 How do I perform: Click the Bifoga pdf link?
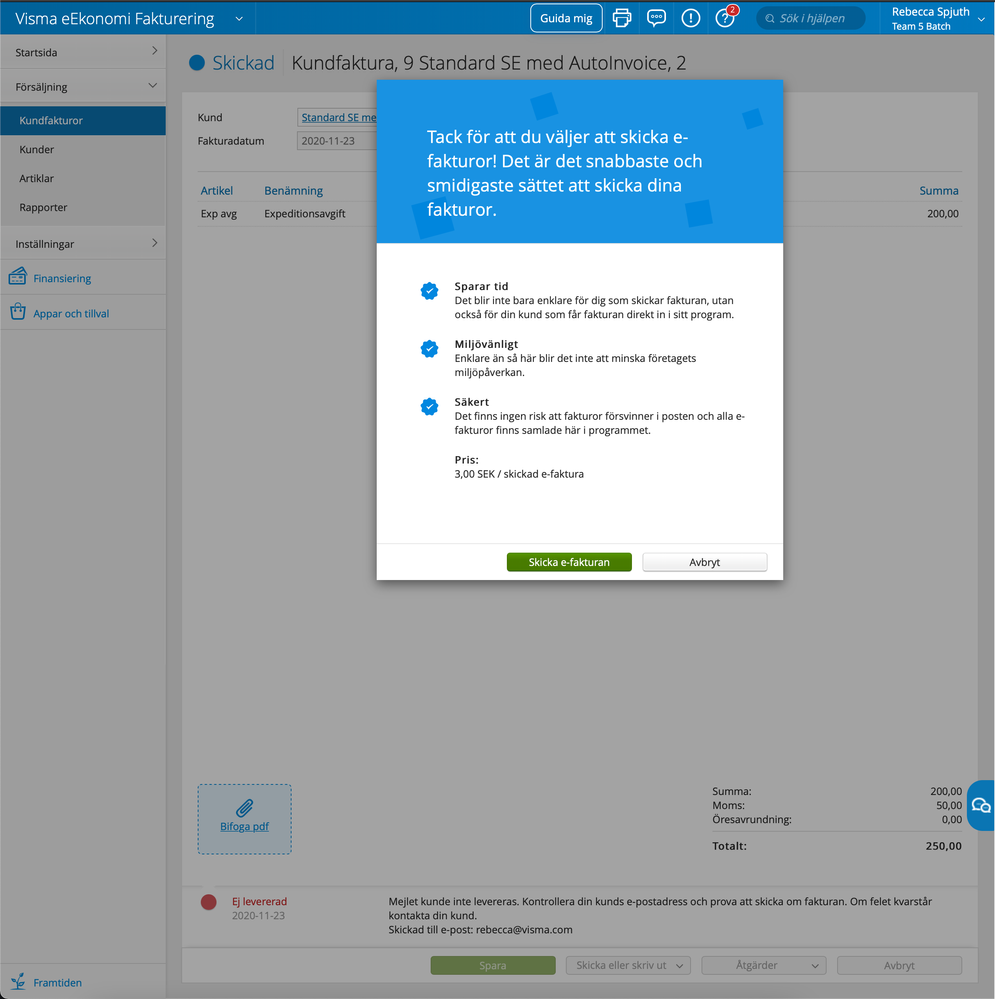(245, 826)
